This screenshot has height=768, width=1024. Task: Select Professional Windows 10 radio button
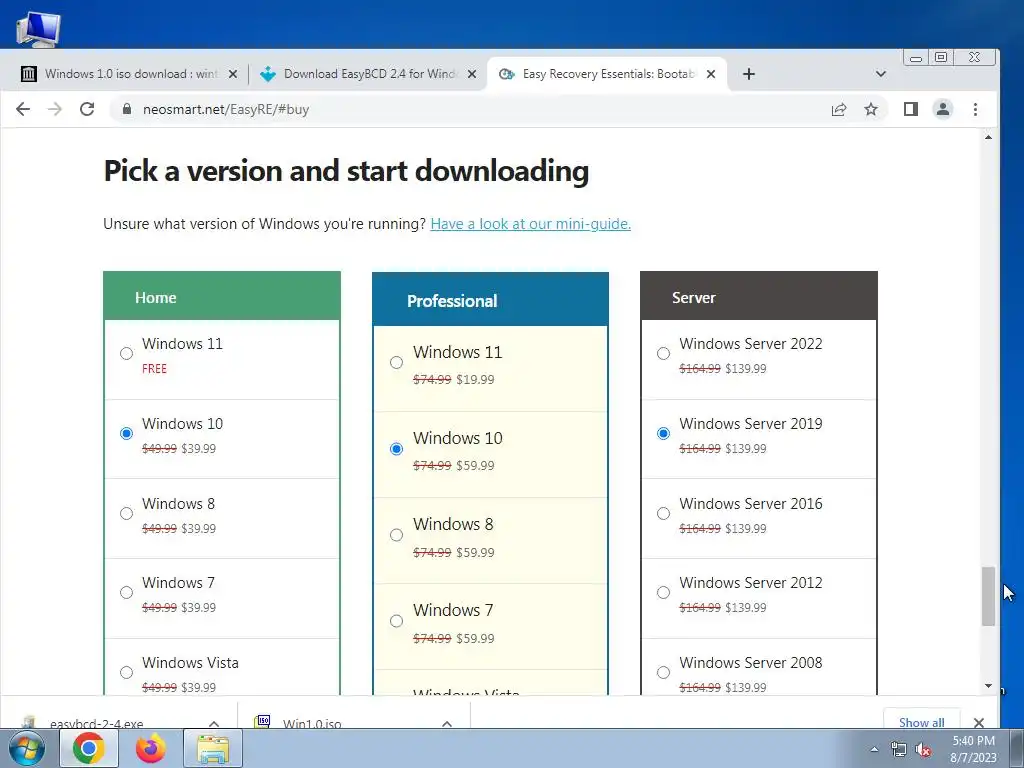coord(396,449)
